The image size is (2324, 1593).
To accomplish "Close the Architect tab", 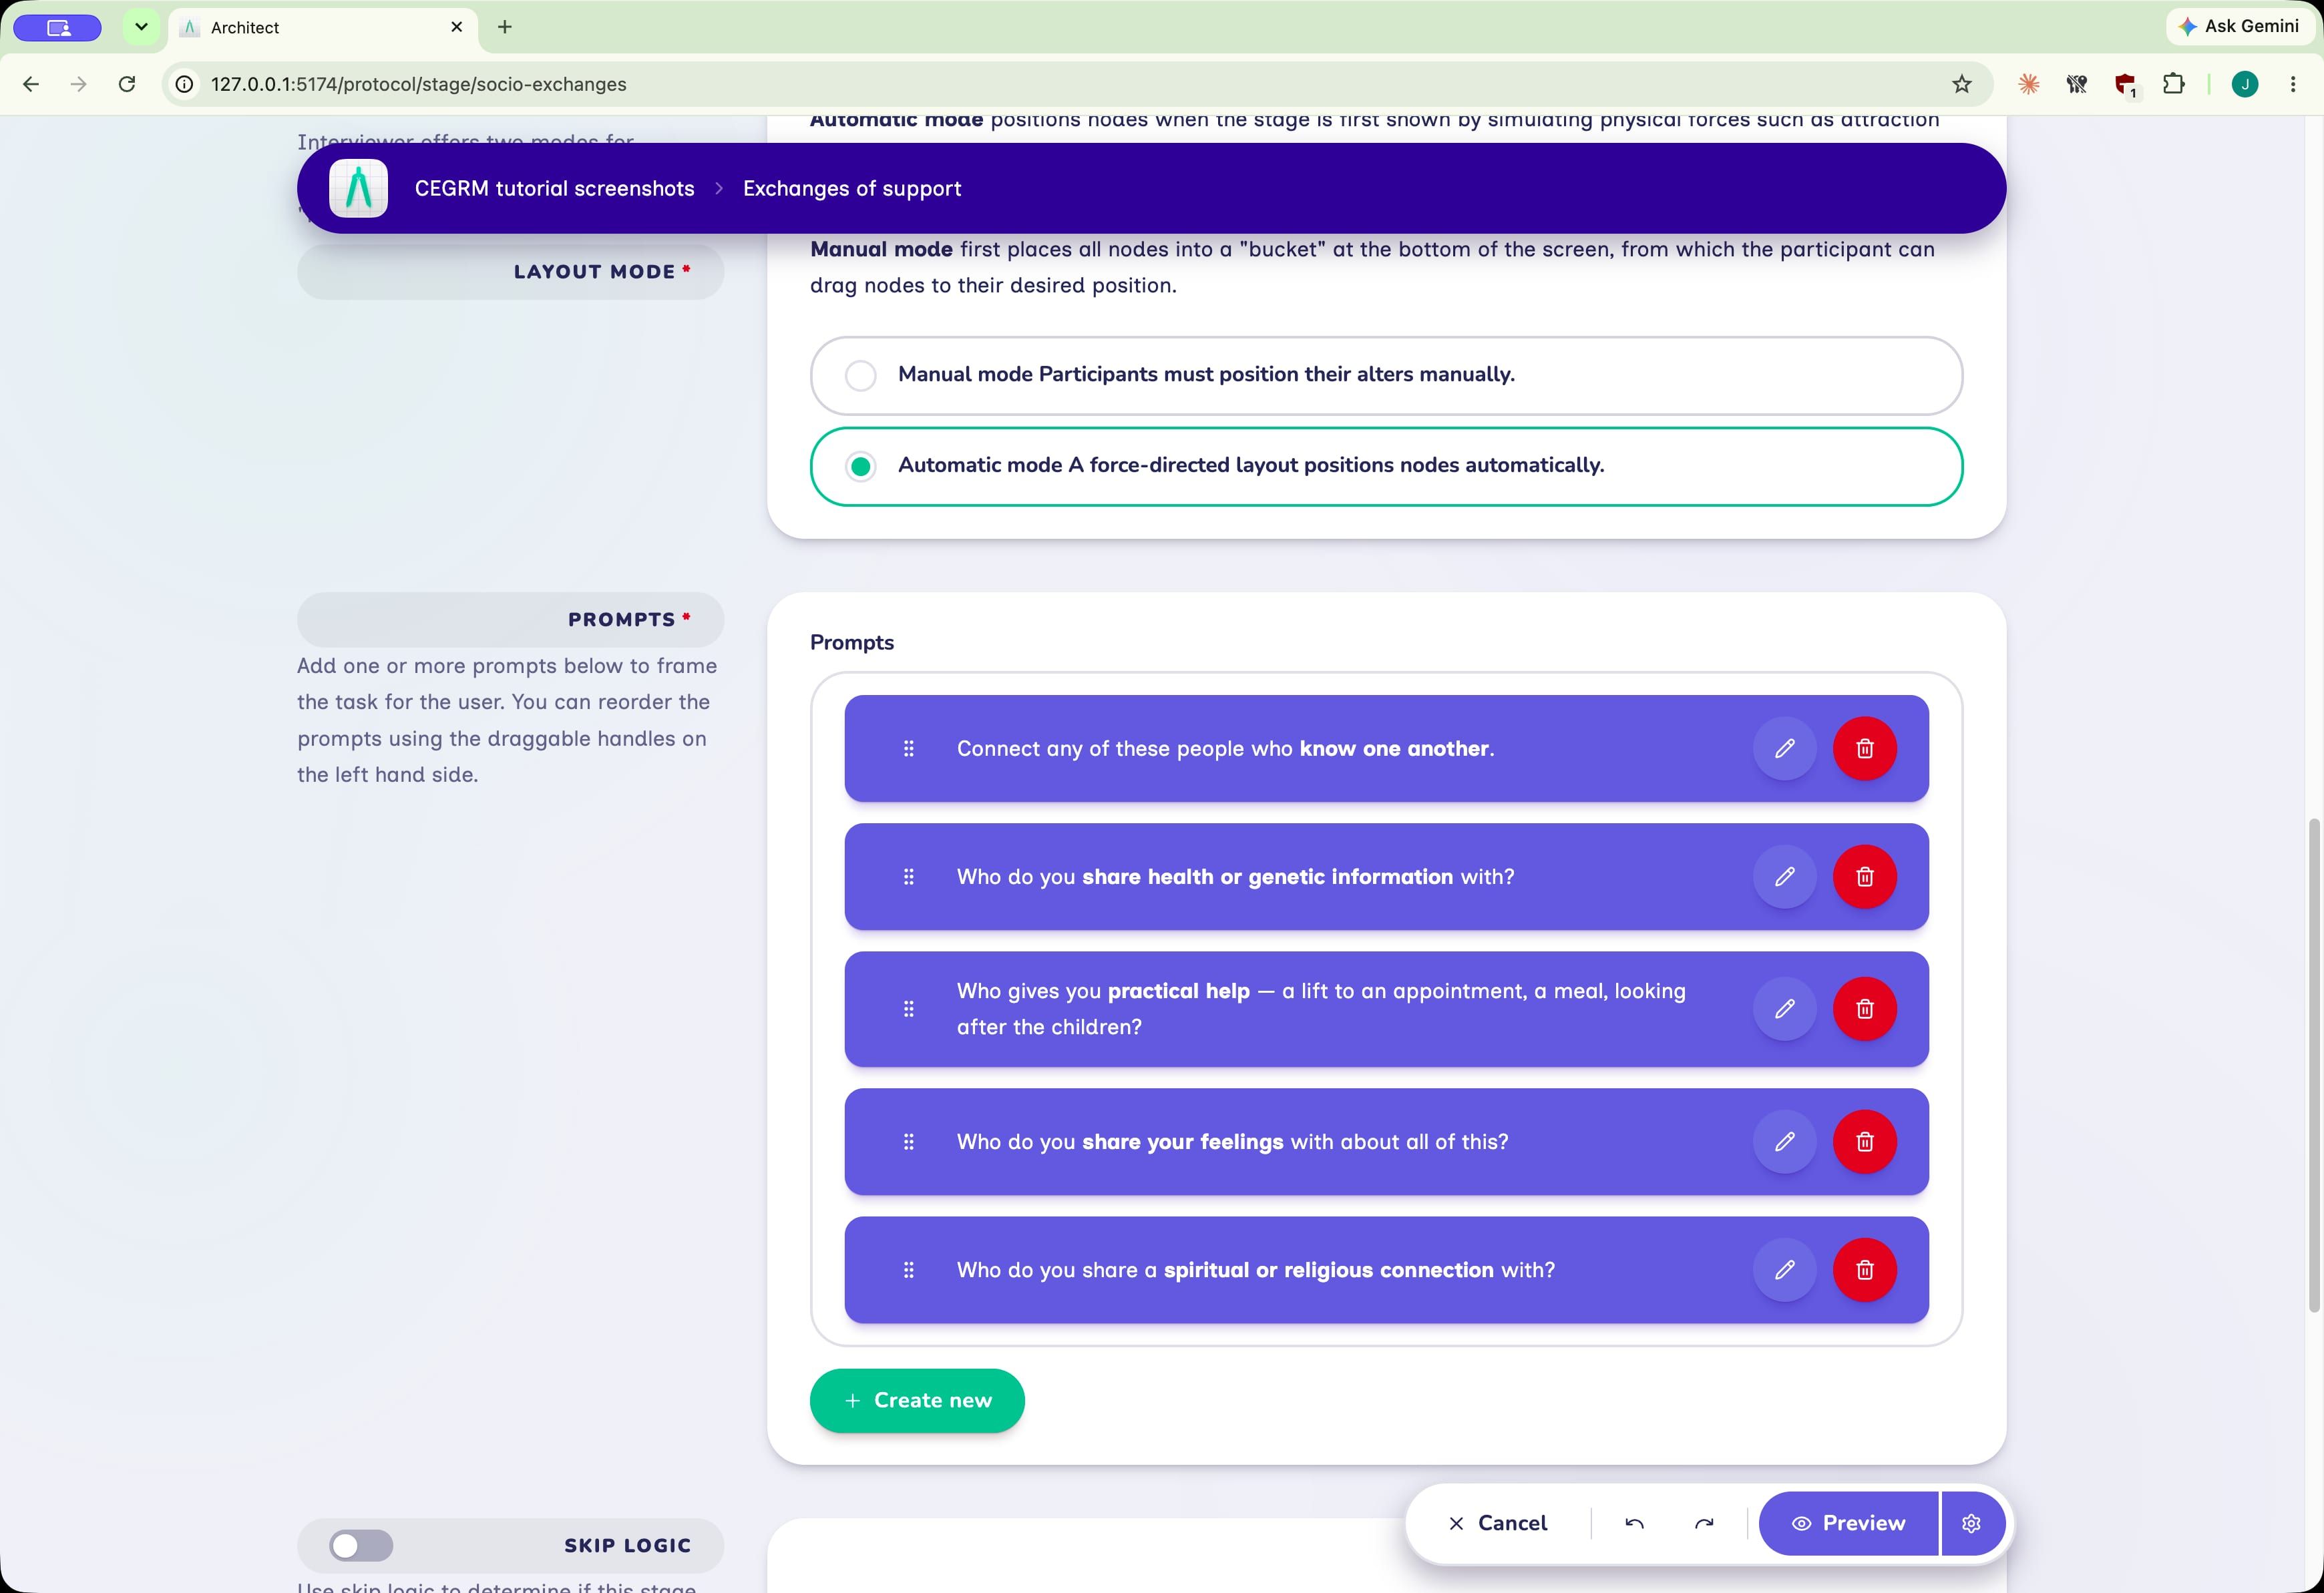I will 457,27.
